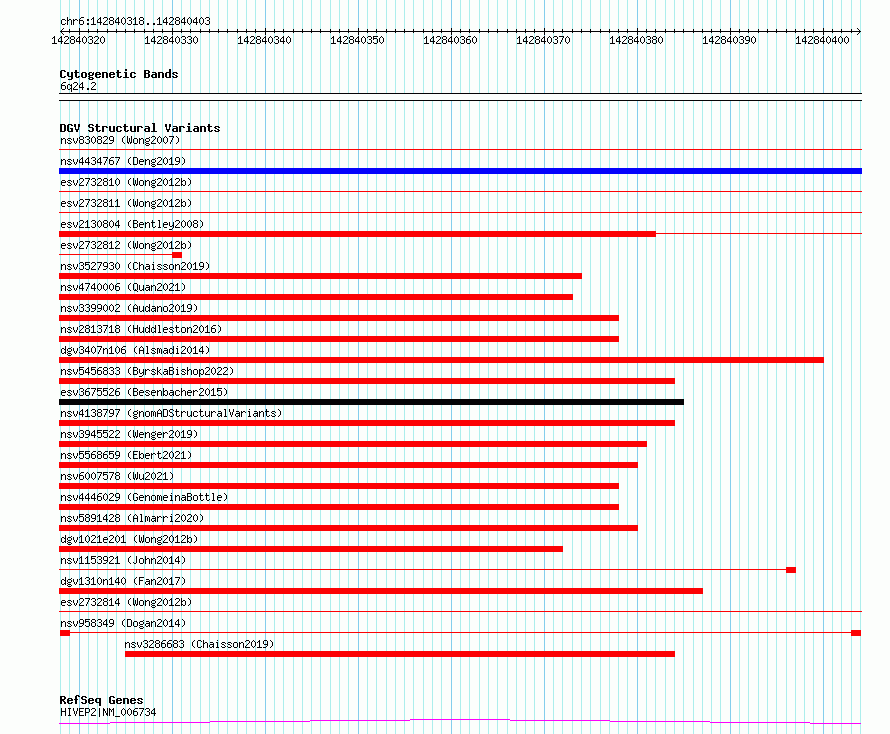Select nsv3945522 (Wenger2019) label
The height and width of the screenshot is (734, 890).
pyautogui.click(x=129, y=434)
